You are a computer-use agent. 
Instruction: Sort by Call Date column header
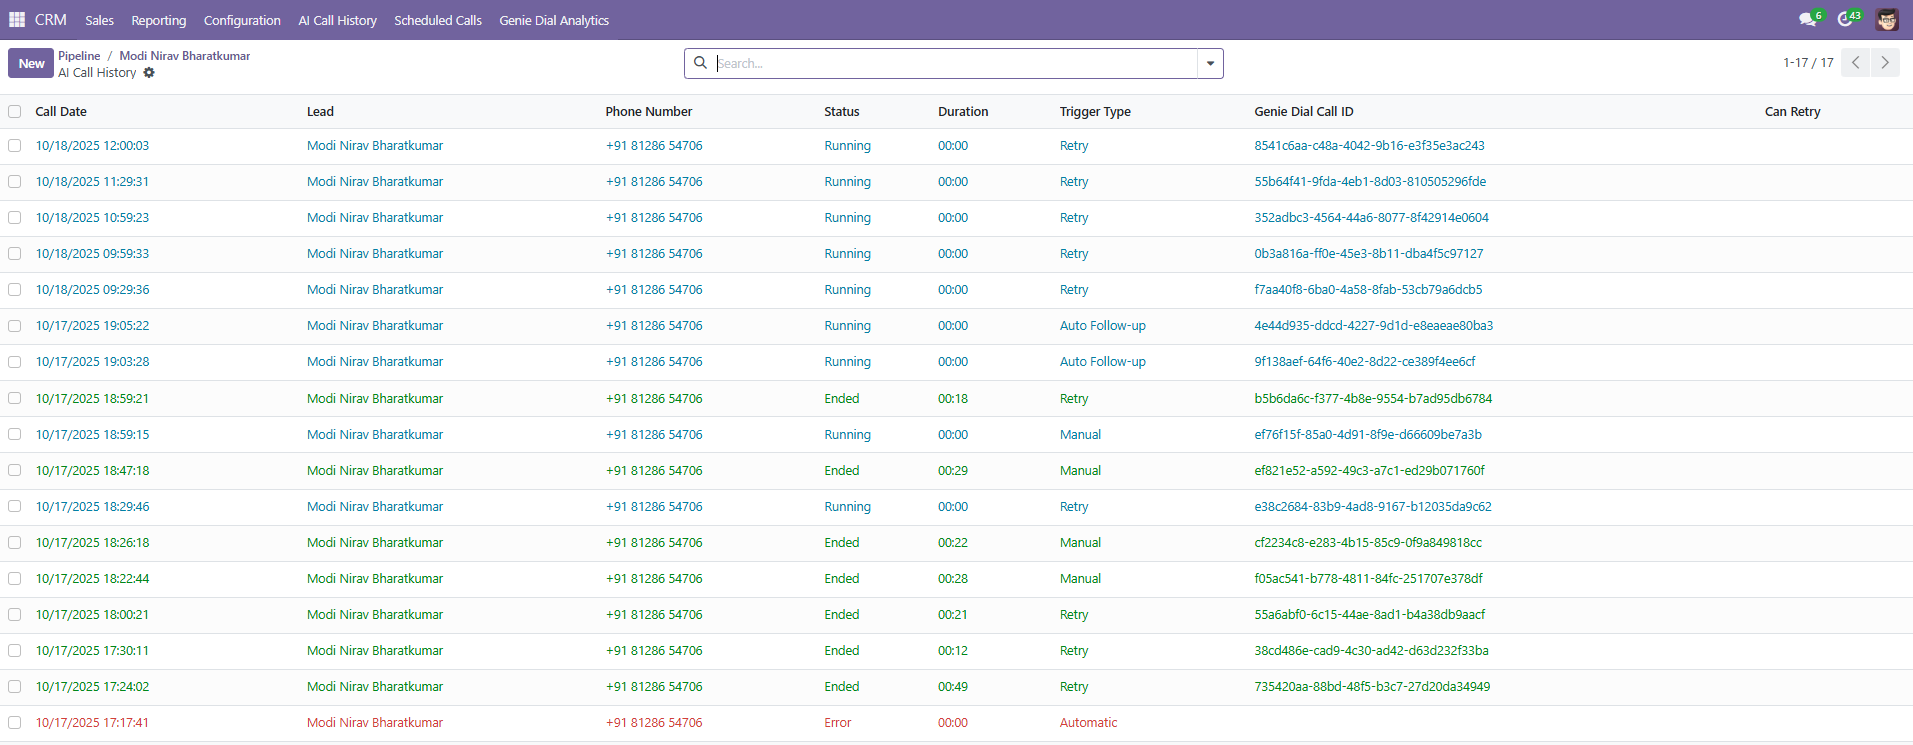(x=61, y=112)
